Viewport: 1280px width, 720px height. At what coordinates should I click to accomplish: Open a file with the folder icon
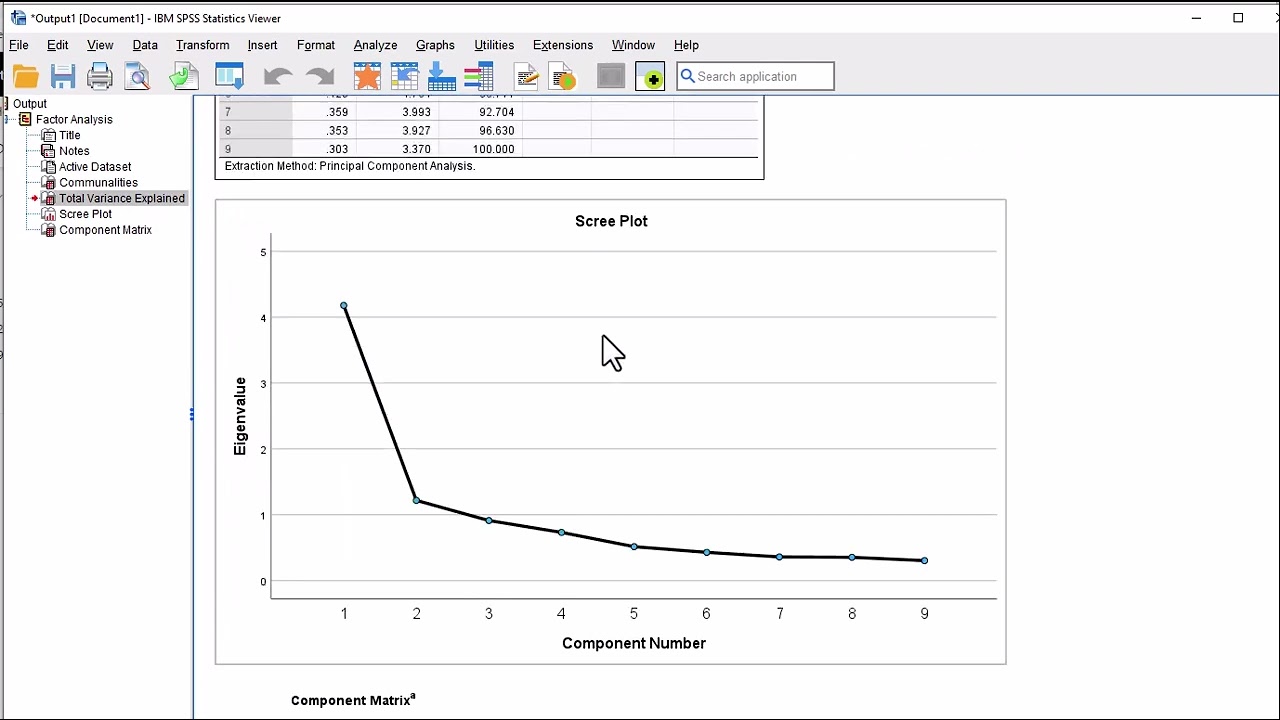point(26,76)
